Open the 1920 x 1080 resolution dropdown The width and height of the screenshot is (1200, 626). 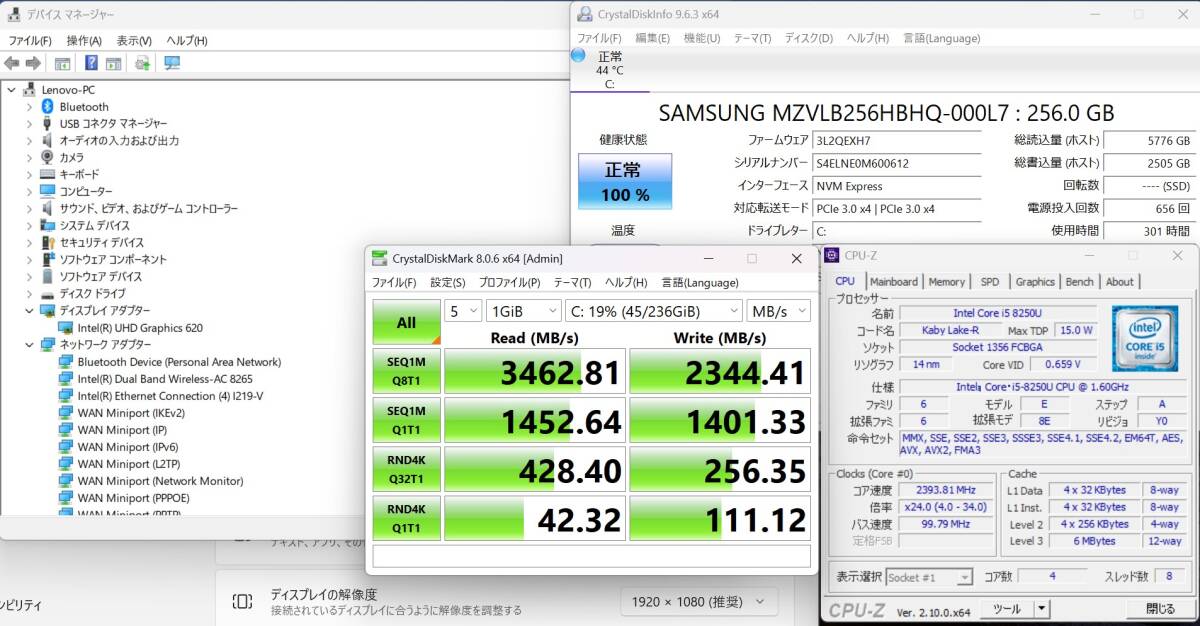pyautogui.click(x=698, y=602)
